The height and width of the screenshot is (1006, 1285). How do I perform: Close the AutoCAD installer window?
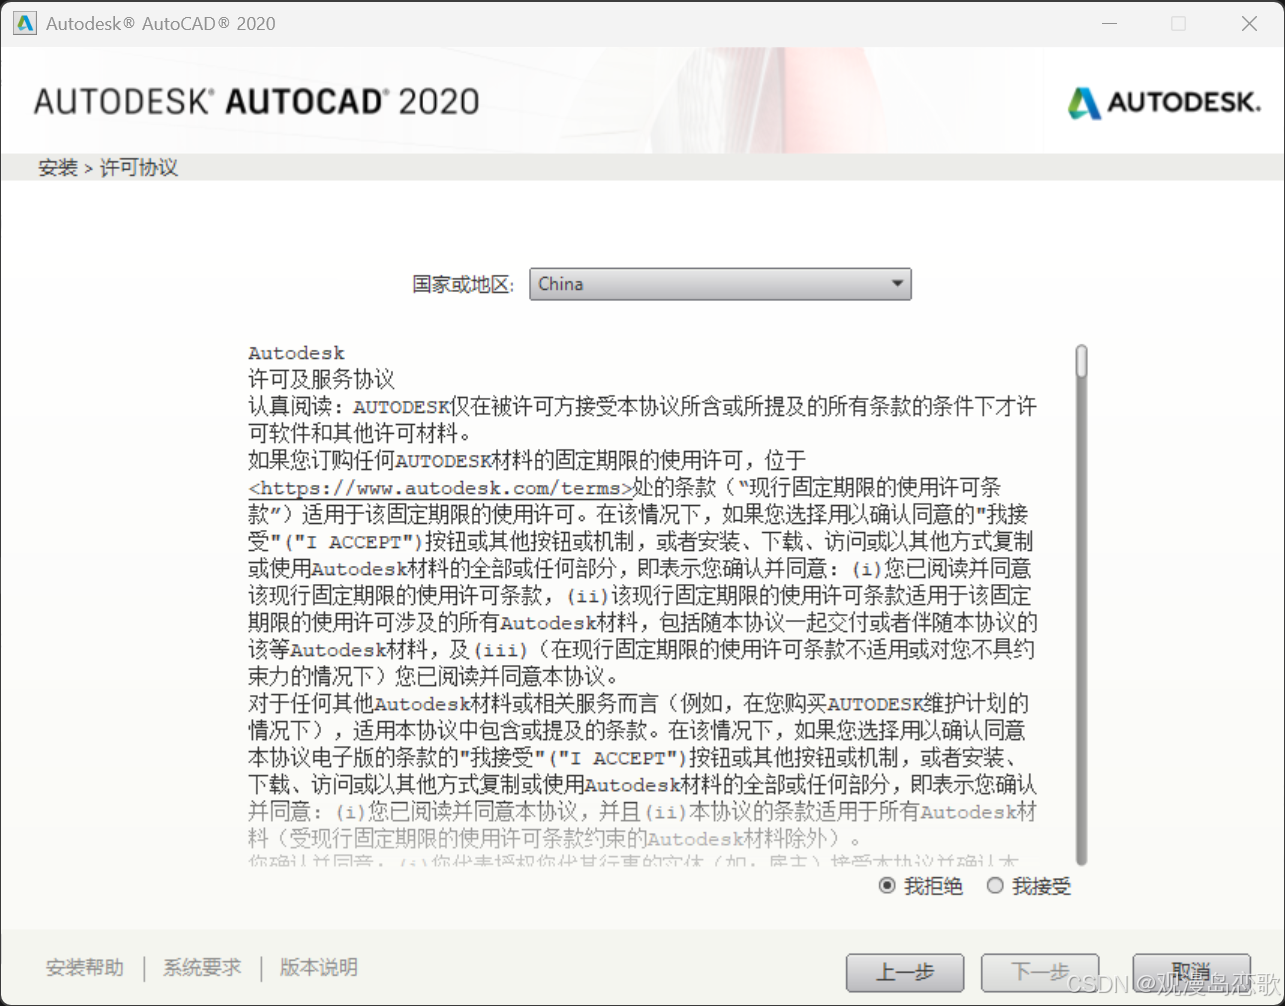[x=1249, y=23]
